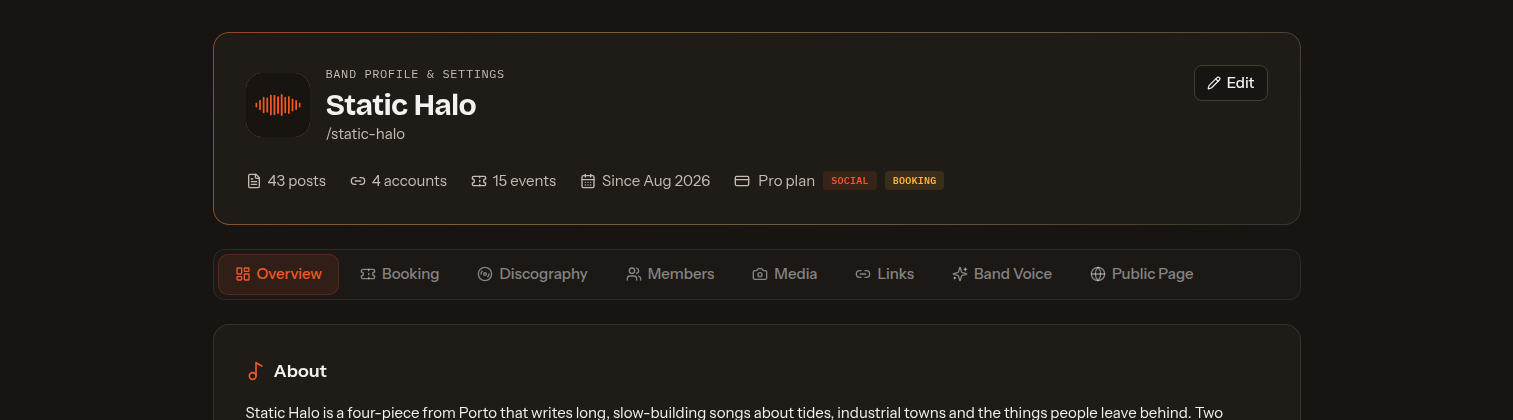The image size is (1513, 420).
Task: Click the 4 accounts text
Action: (409, 181)
